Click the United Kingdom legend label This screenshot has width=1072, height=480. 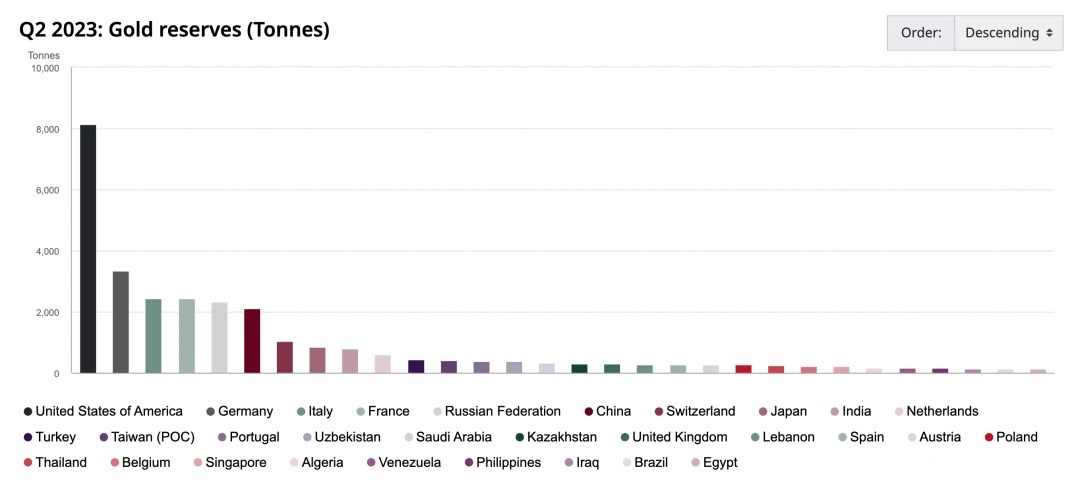click(679, 437)
